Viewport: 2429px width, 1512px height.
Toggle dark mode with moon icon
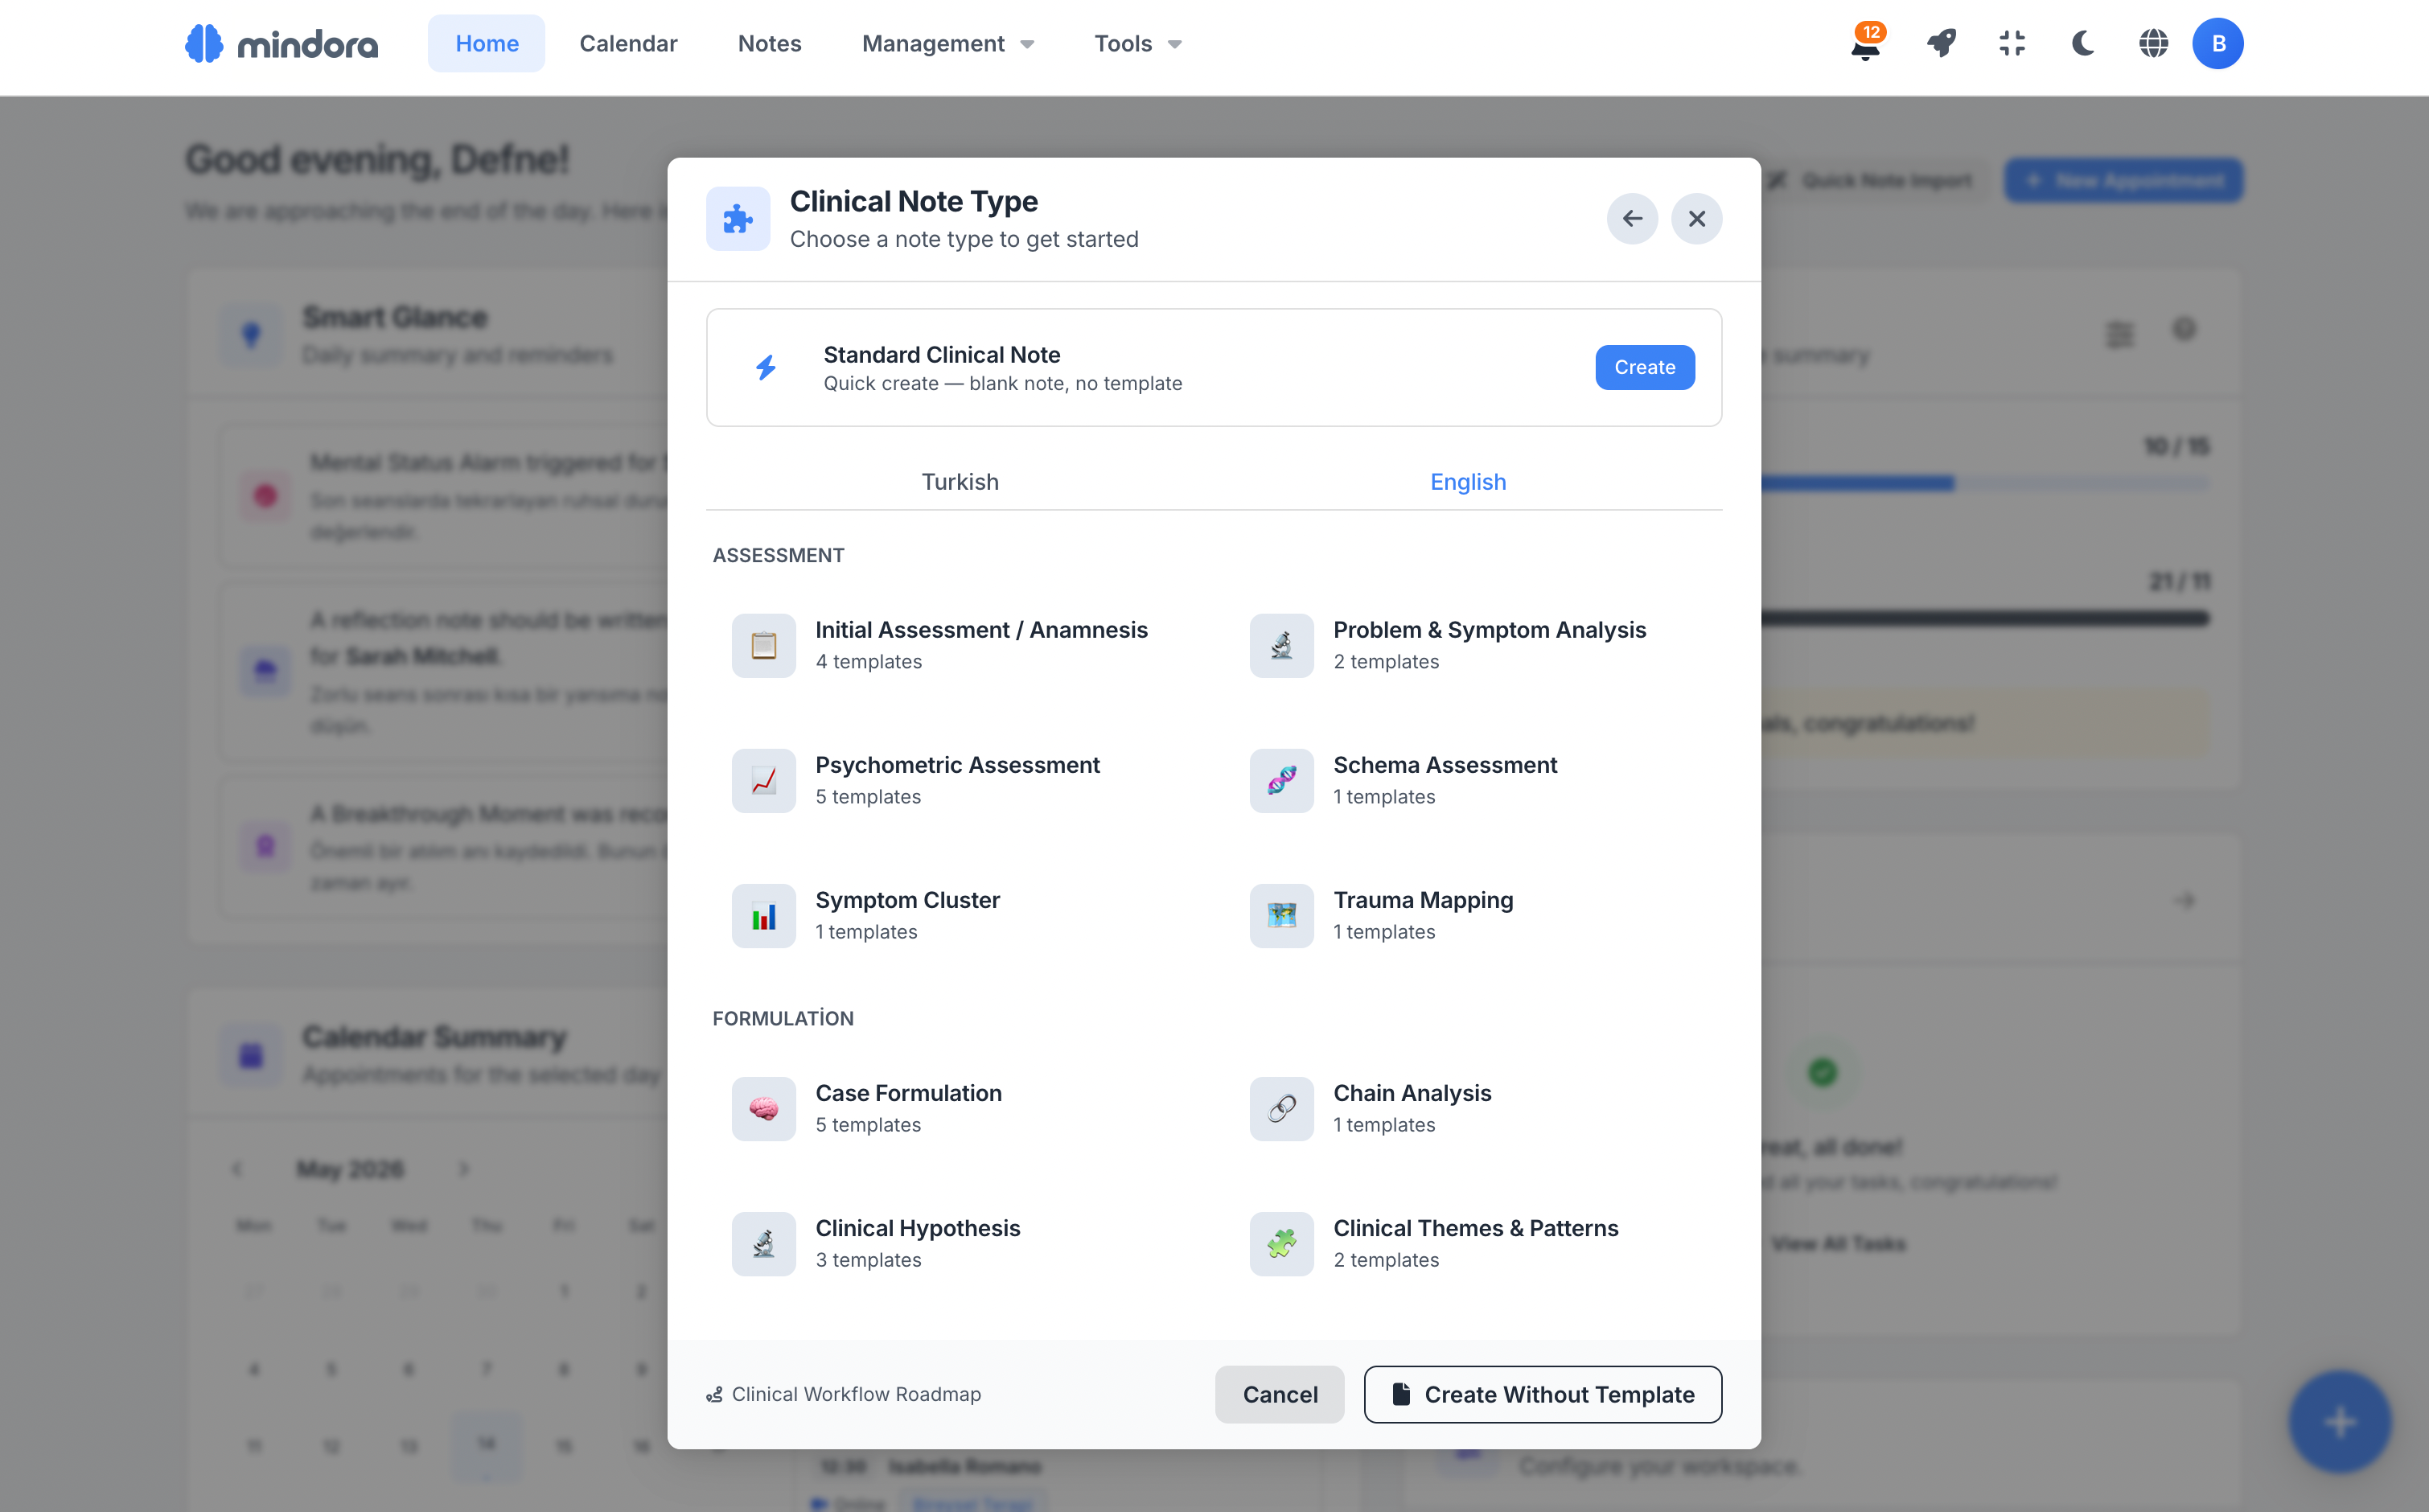pyautogui.click(x=2083, y=43)
